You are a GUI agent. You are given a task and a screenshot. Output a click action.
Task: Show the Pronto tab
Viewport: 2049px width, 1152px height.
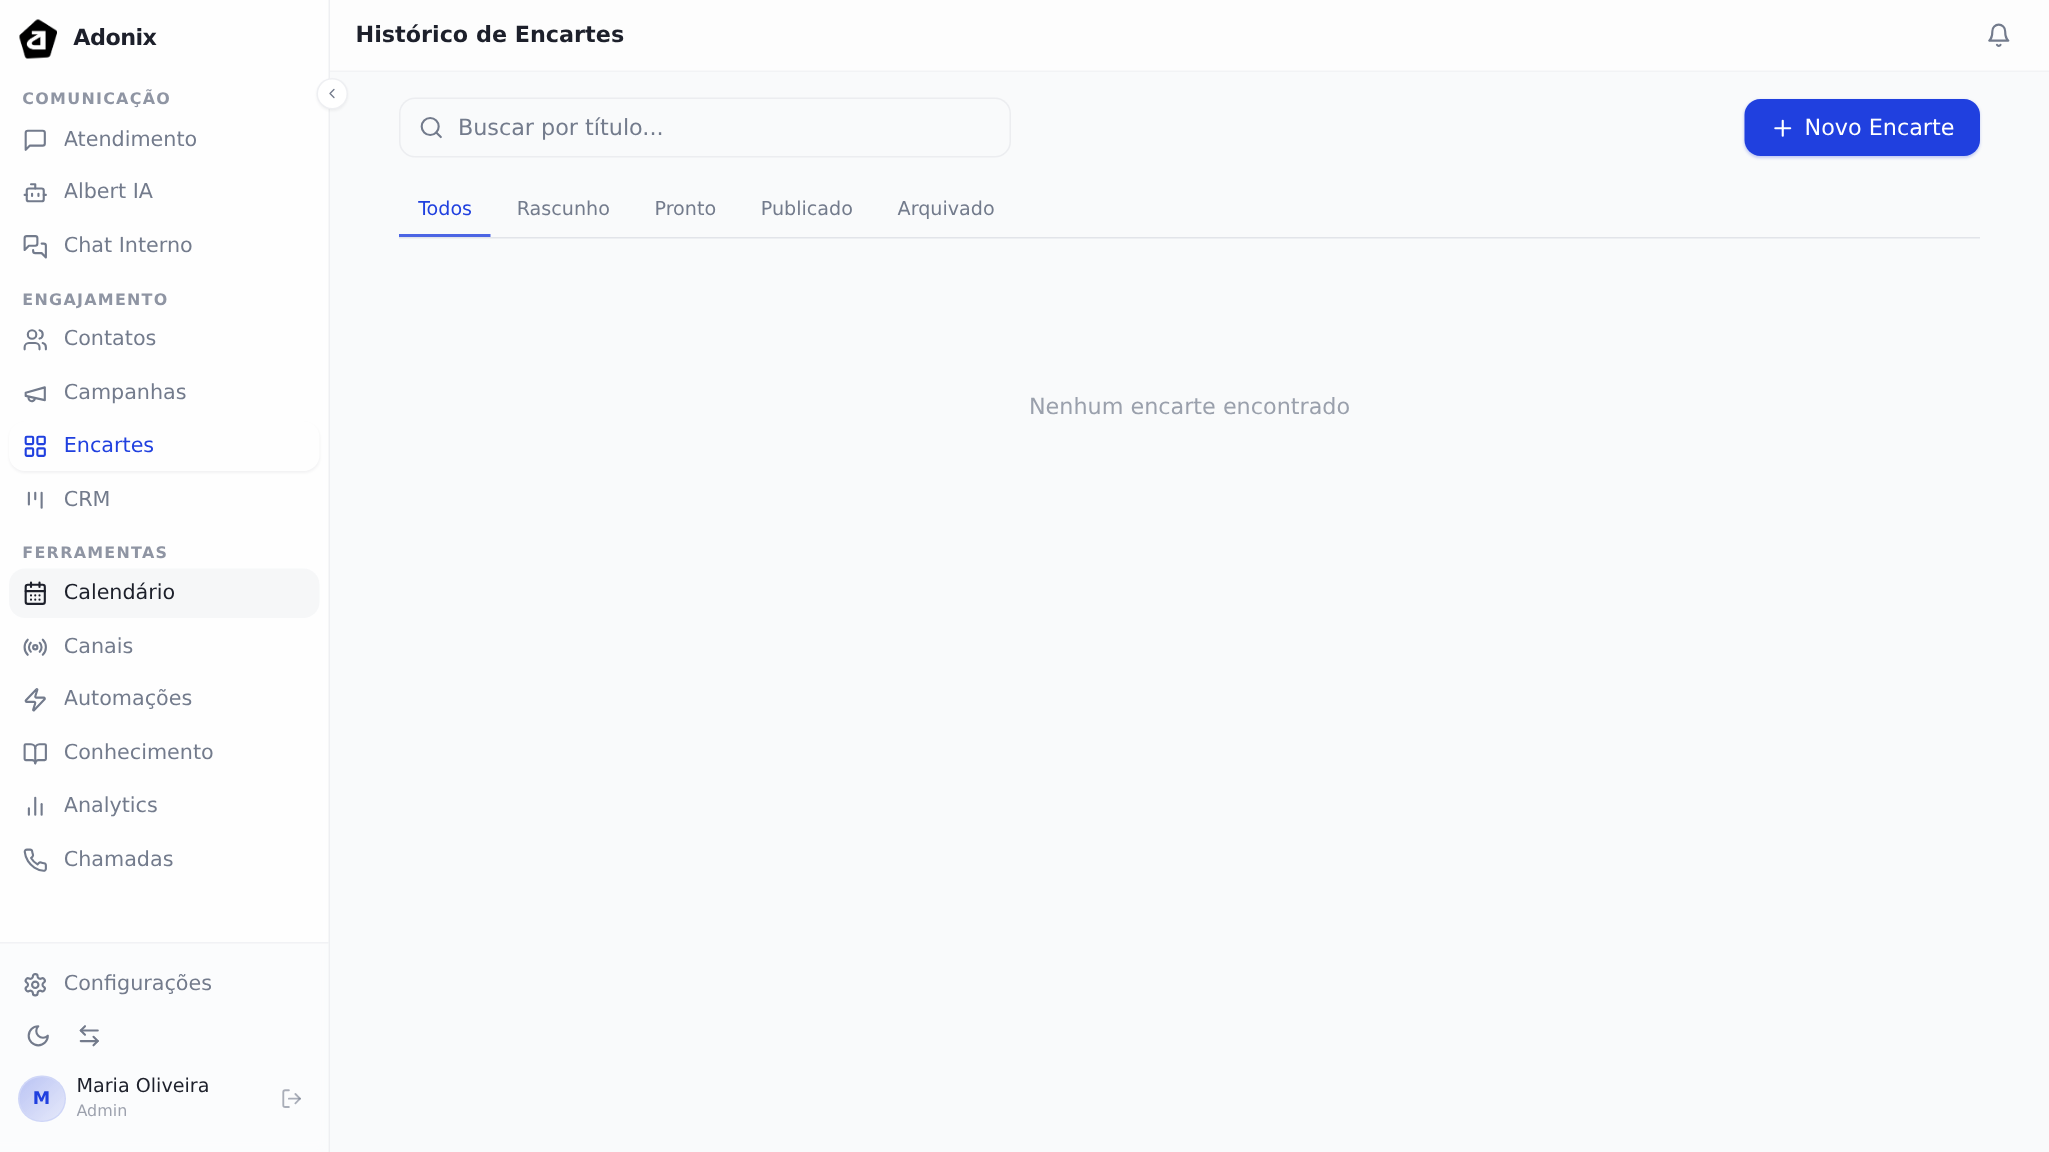click(x=685, y=208)
